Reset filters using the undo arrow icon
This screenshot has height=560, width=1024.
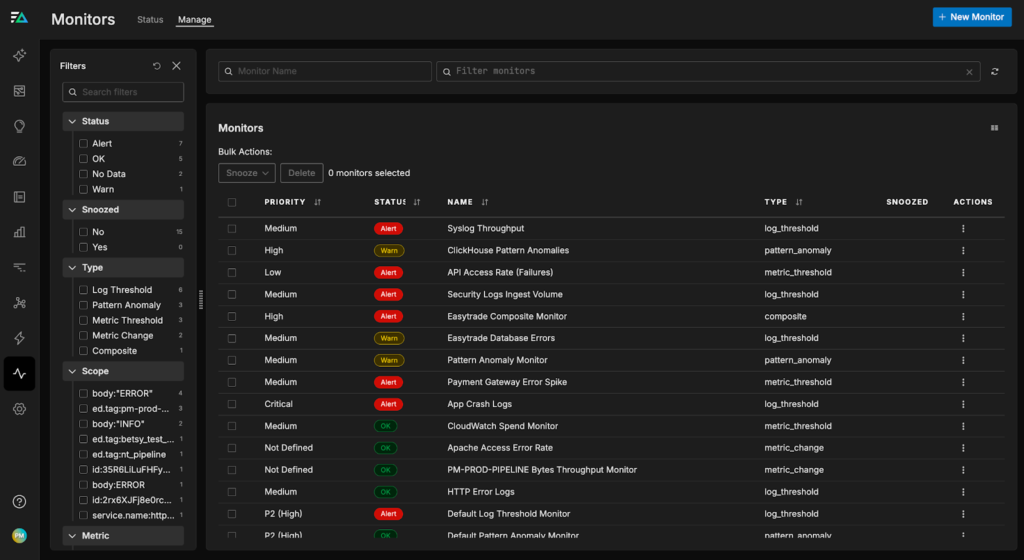[157, 66]
